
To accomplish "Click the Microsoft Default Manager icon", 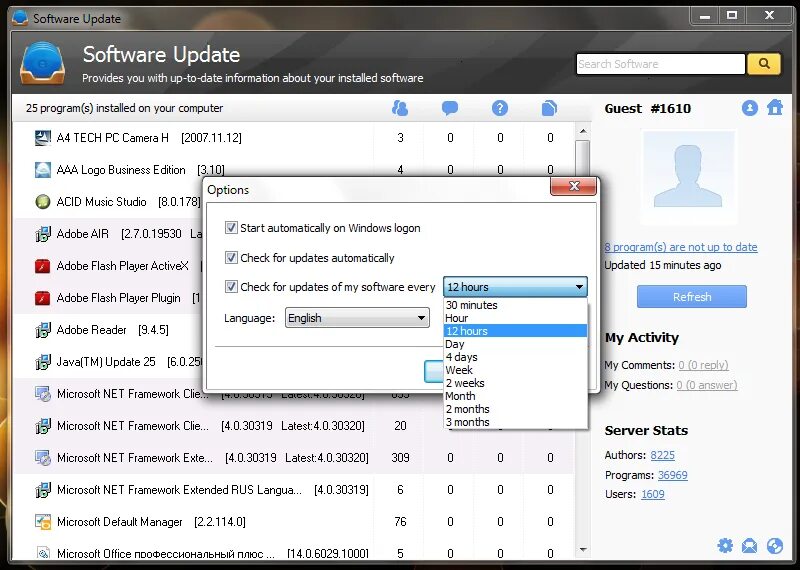I will 43,522.
